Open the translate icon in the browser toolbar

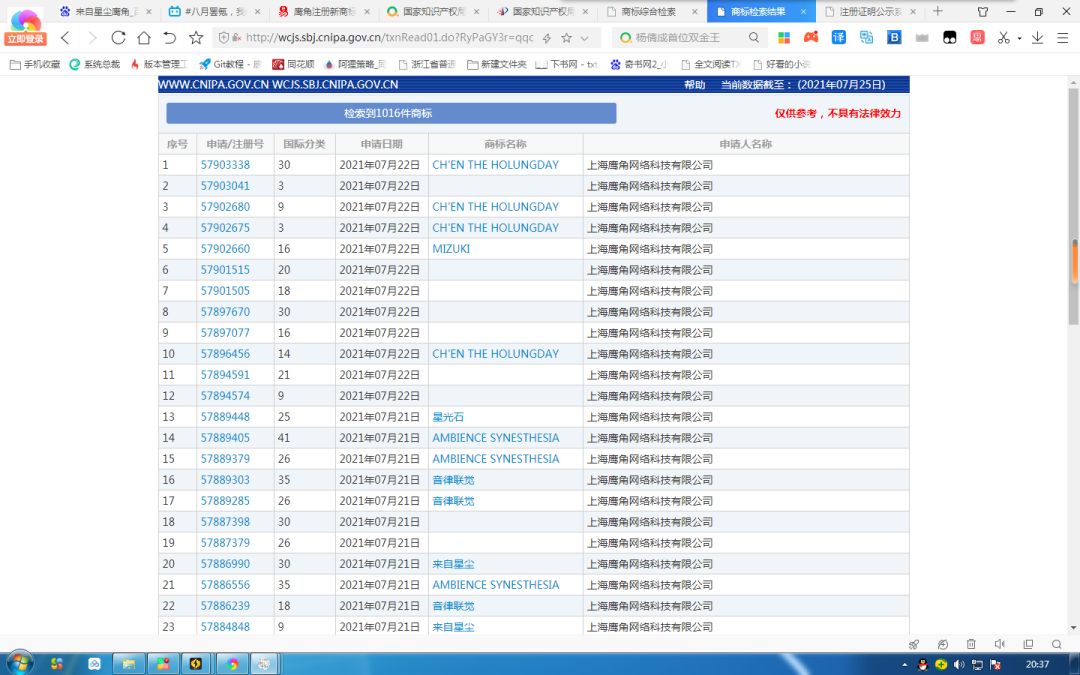[838, 38]
